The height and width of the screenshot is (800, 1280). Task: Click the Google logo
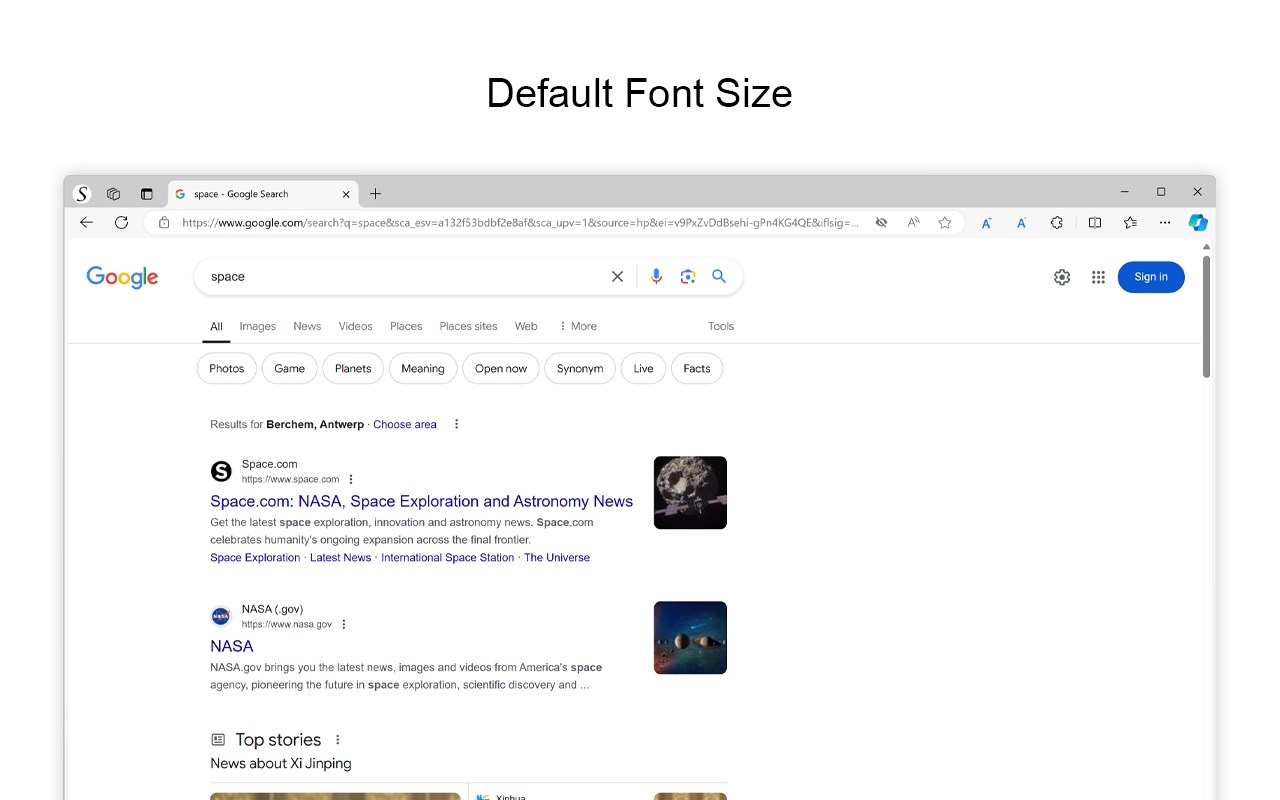[x=122, y=277]
